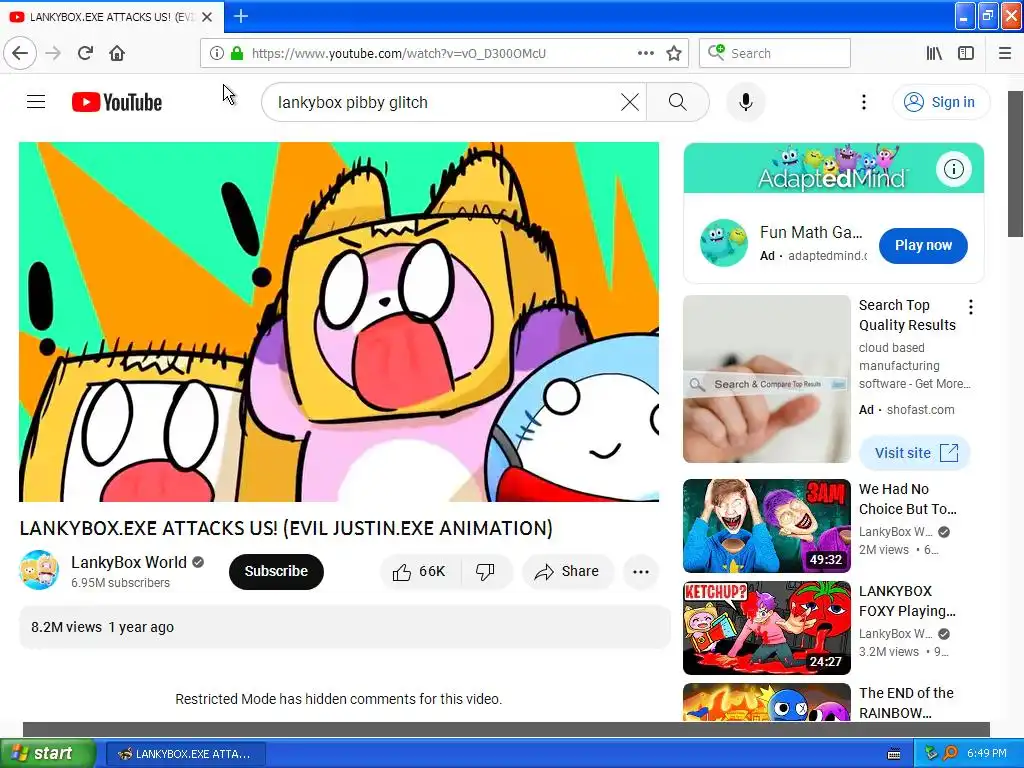1024x768 pixels.
Task: Start voice search with the microphone
Action: [x=746, y=102]
